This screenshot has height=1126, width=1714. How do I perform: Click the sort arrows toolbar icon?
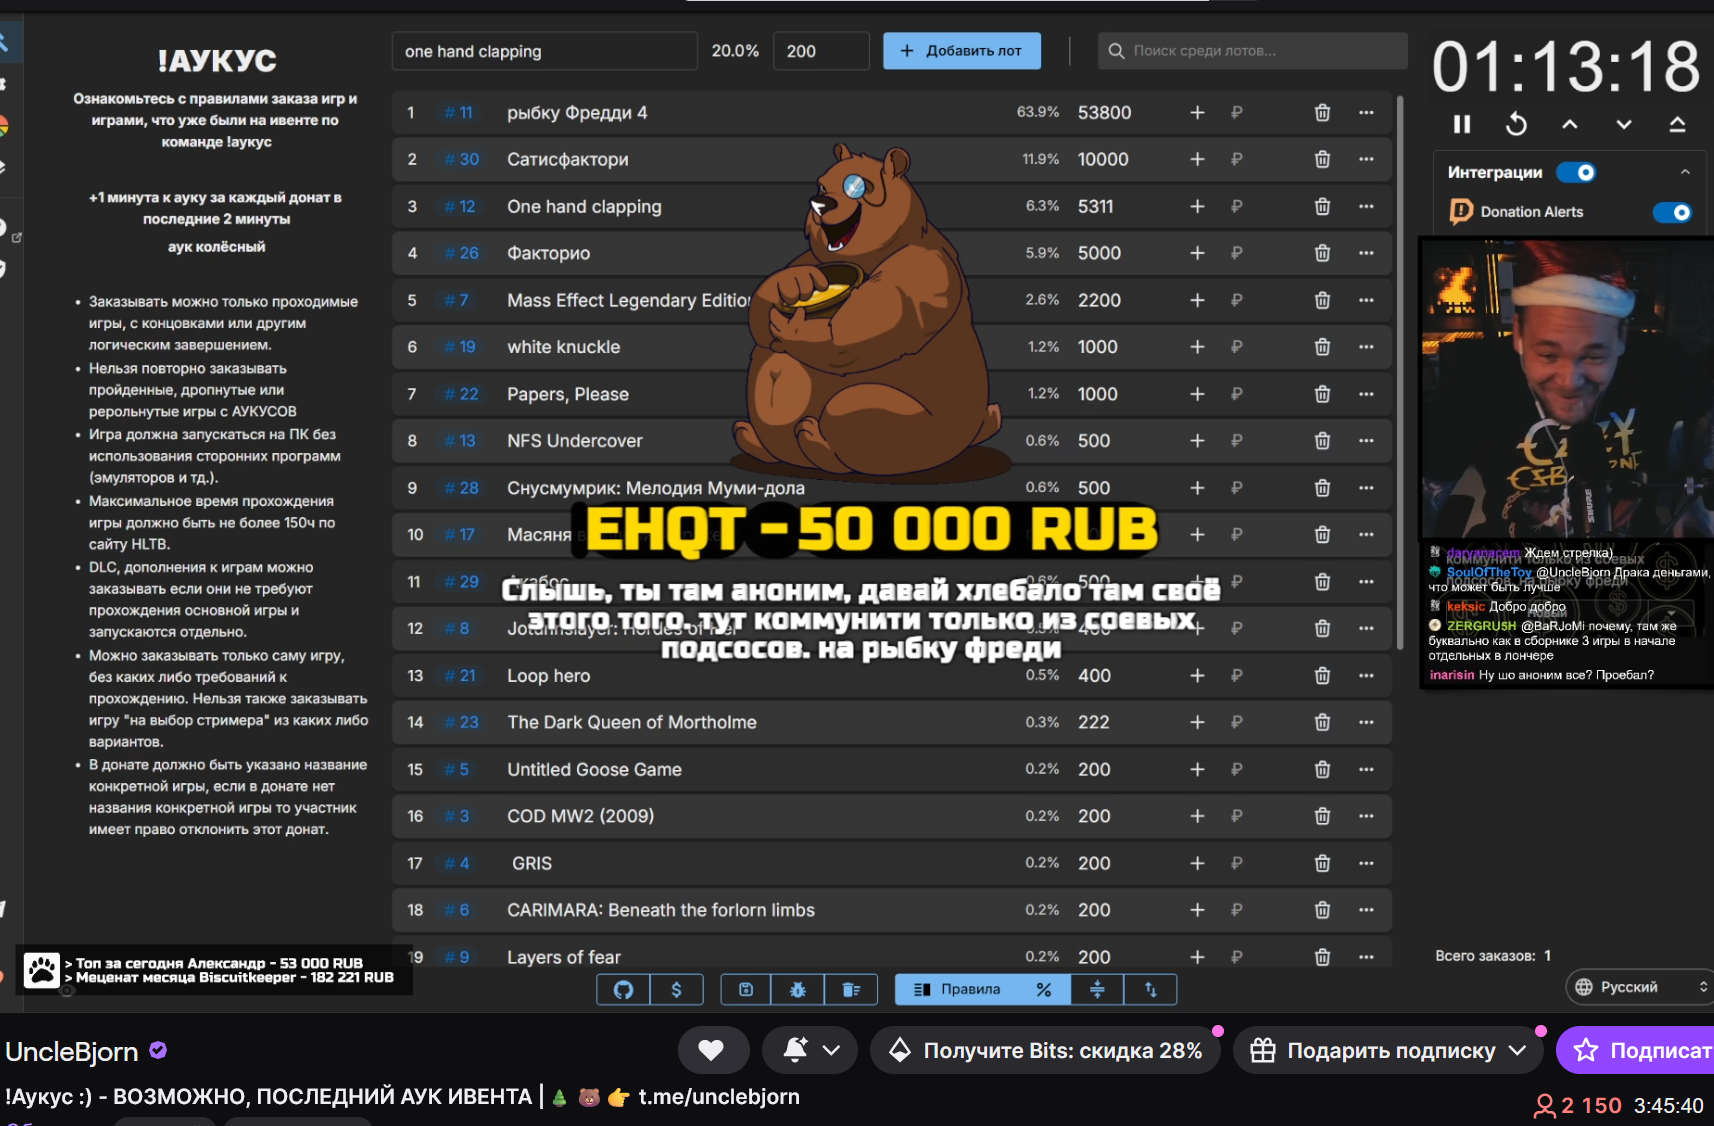(x=1151, y=990)
